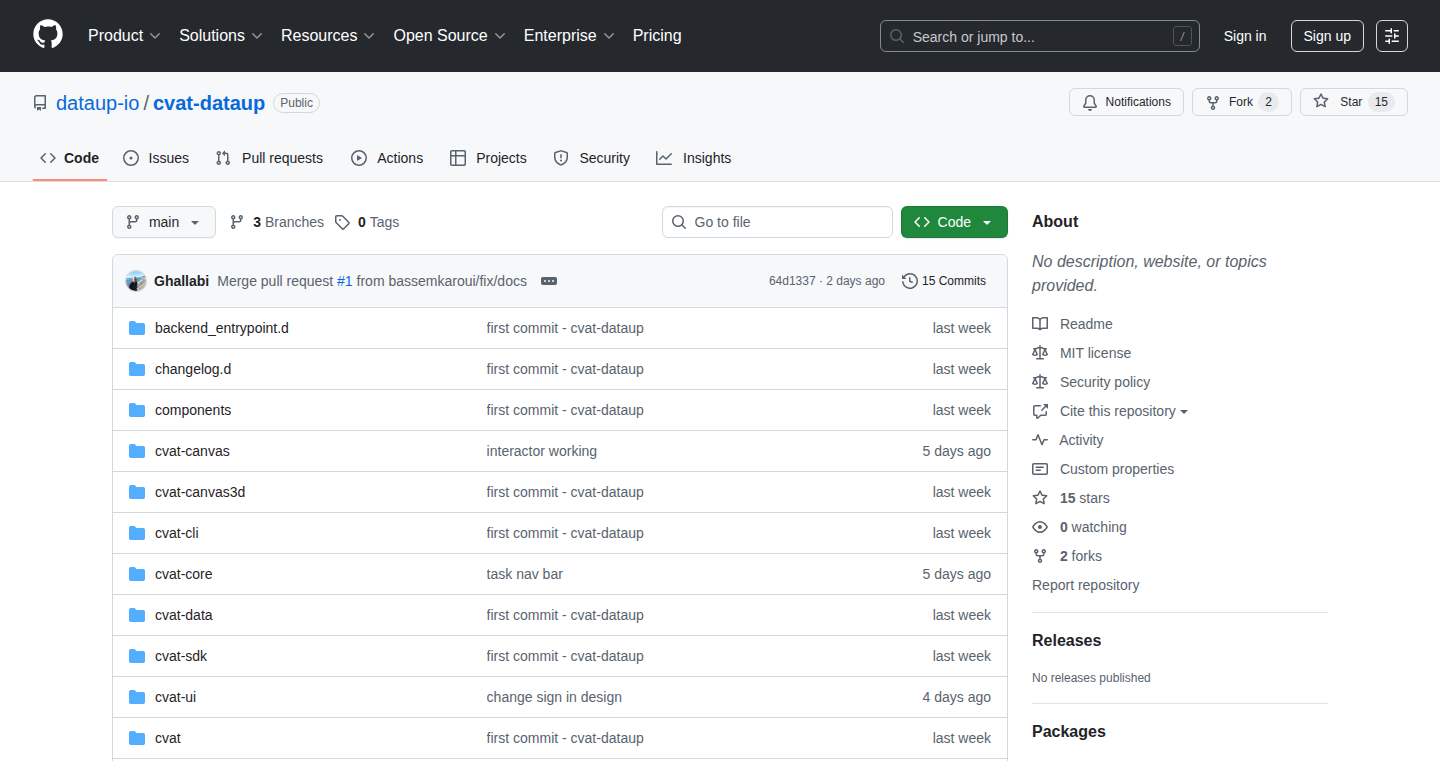This screenshot has width=1440, height=761.
Task: Click the star icon beside 15 stars
Action: [x=1040, y=498]
